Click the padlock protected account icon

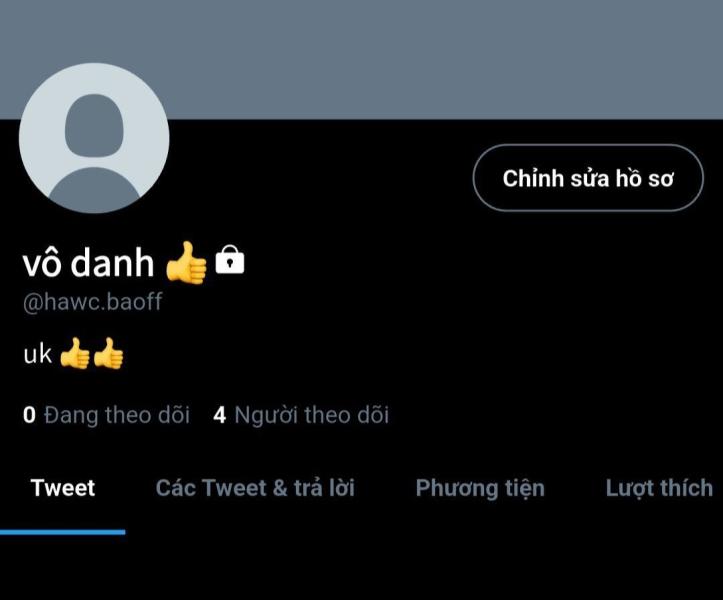tap(230, 260)
